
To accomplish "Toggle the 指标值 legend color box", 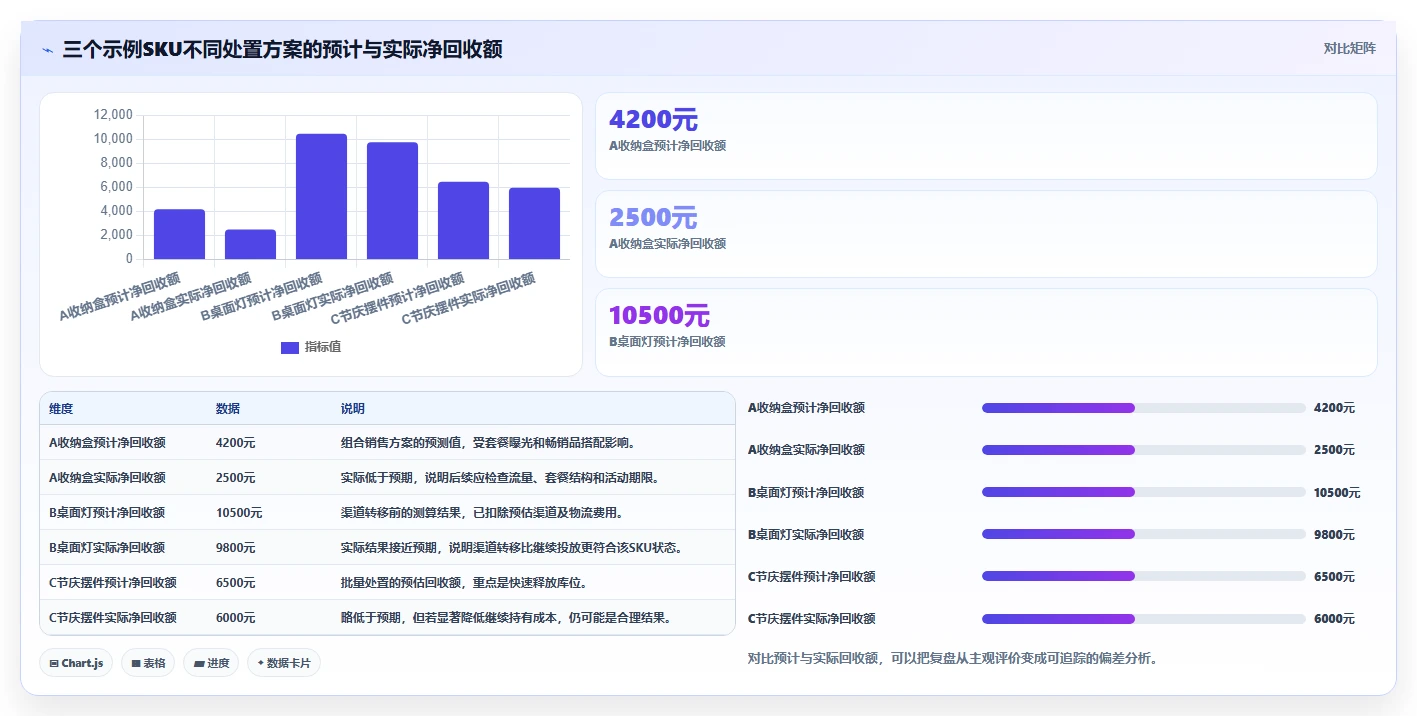I will [290, 347].
